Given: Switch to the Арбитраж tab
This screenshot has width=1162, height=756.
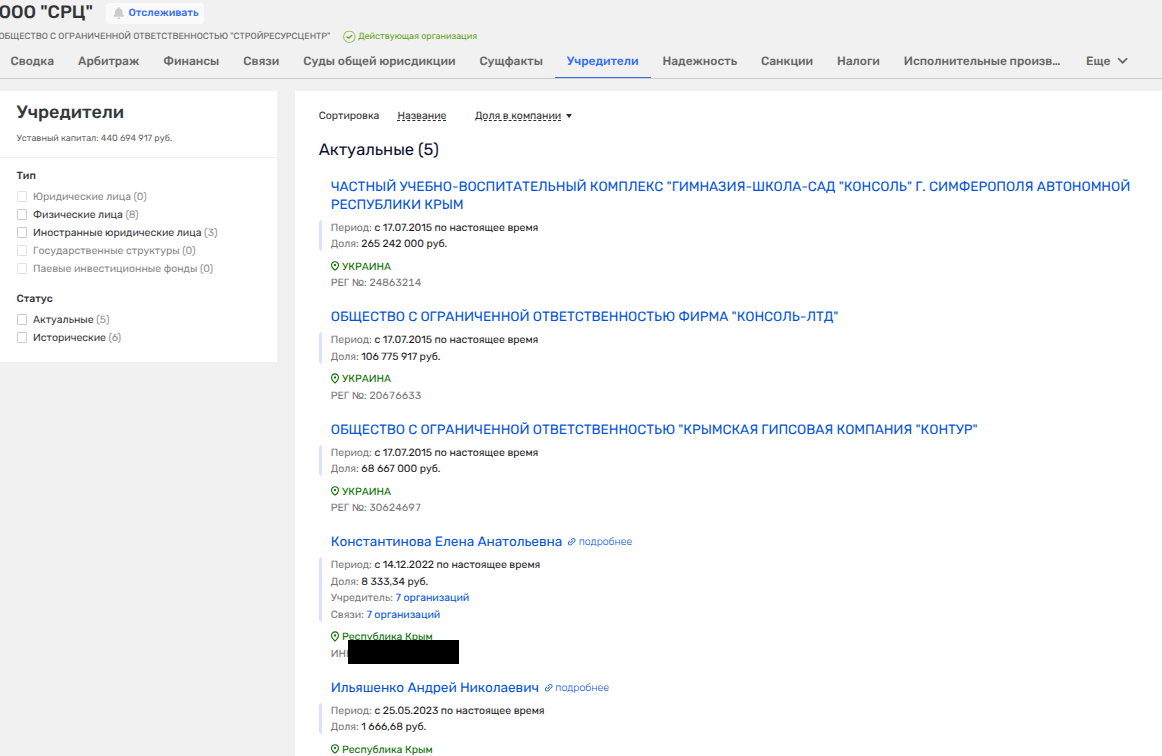Looking at the screenshot, I should (108, 61).
